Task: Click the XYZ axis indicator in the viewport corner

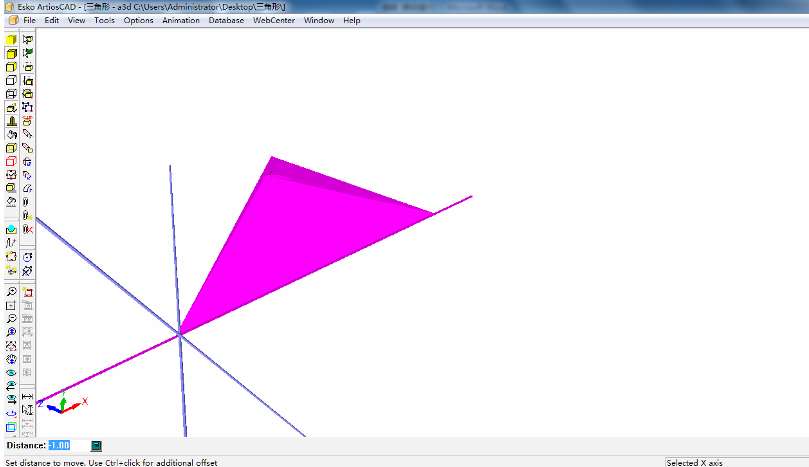Action: (64, 404)
